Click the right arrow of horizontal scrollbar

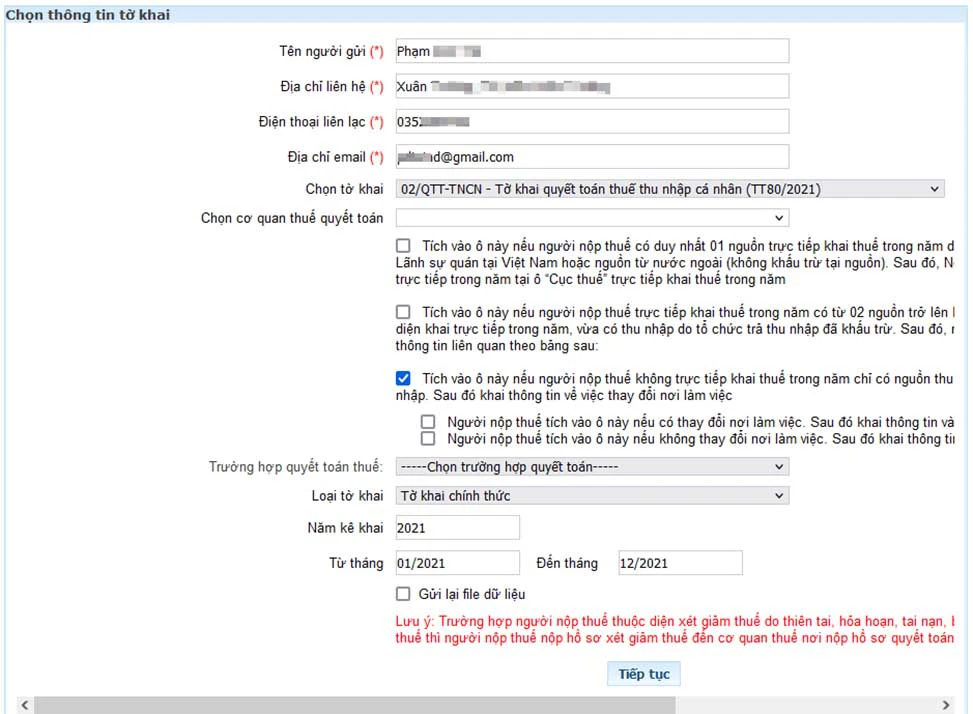pos(944,704)
